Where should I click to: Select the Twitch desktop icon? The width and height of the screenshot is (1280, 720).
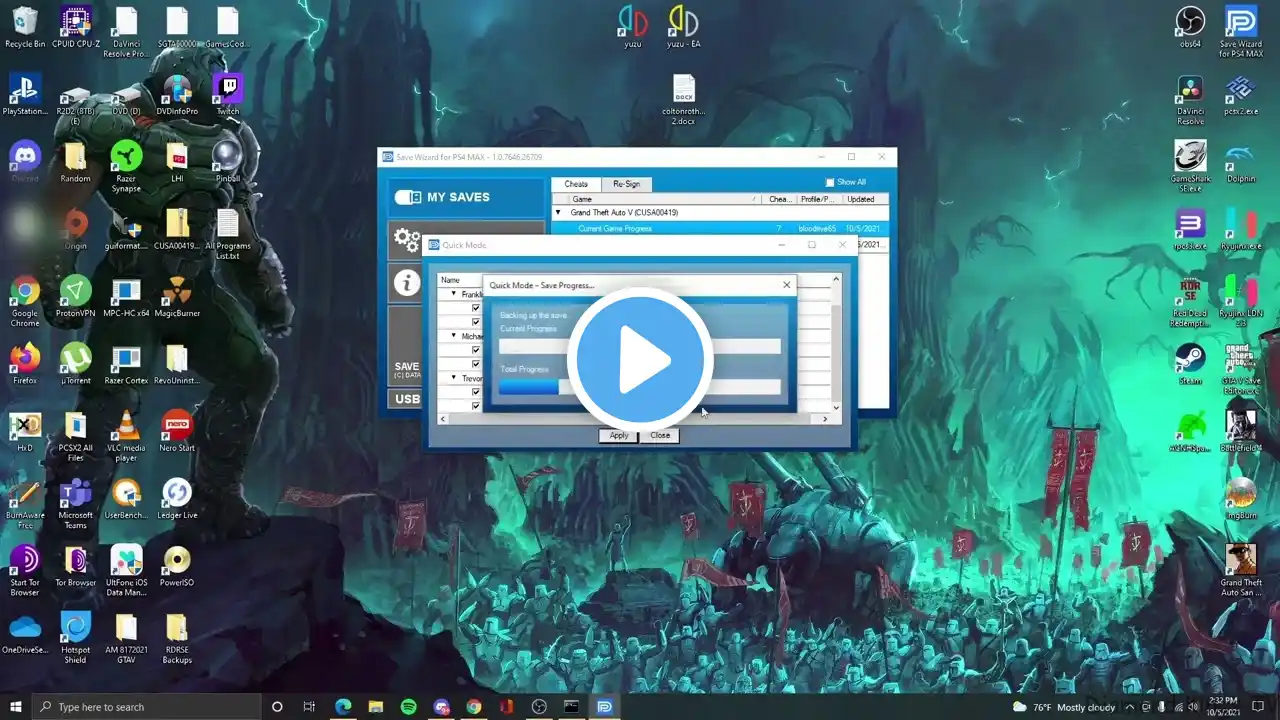point(228,95)
